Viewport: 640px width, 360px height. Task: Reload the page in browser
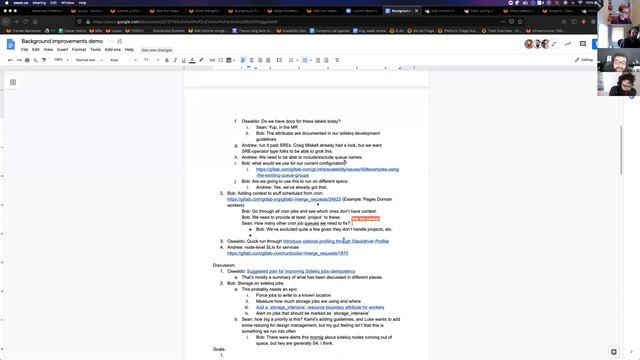[x=25, y=22]
